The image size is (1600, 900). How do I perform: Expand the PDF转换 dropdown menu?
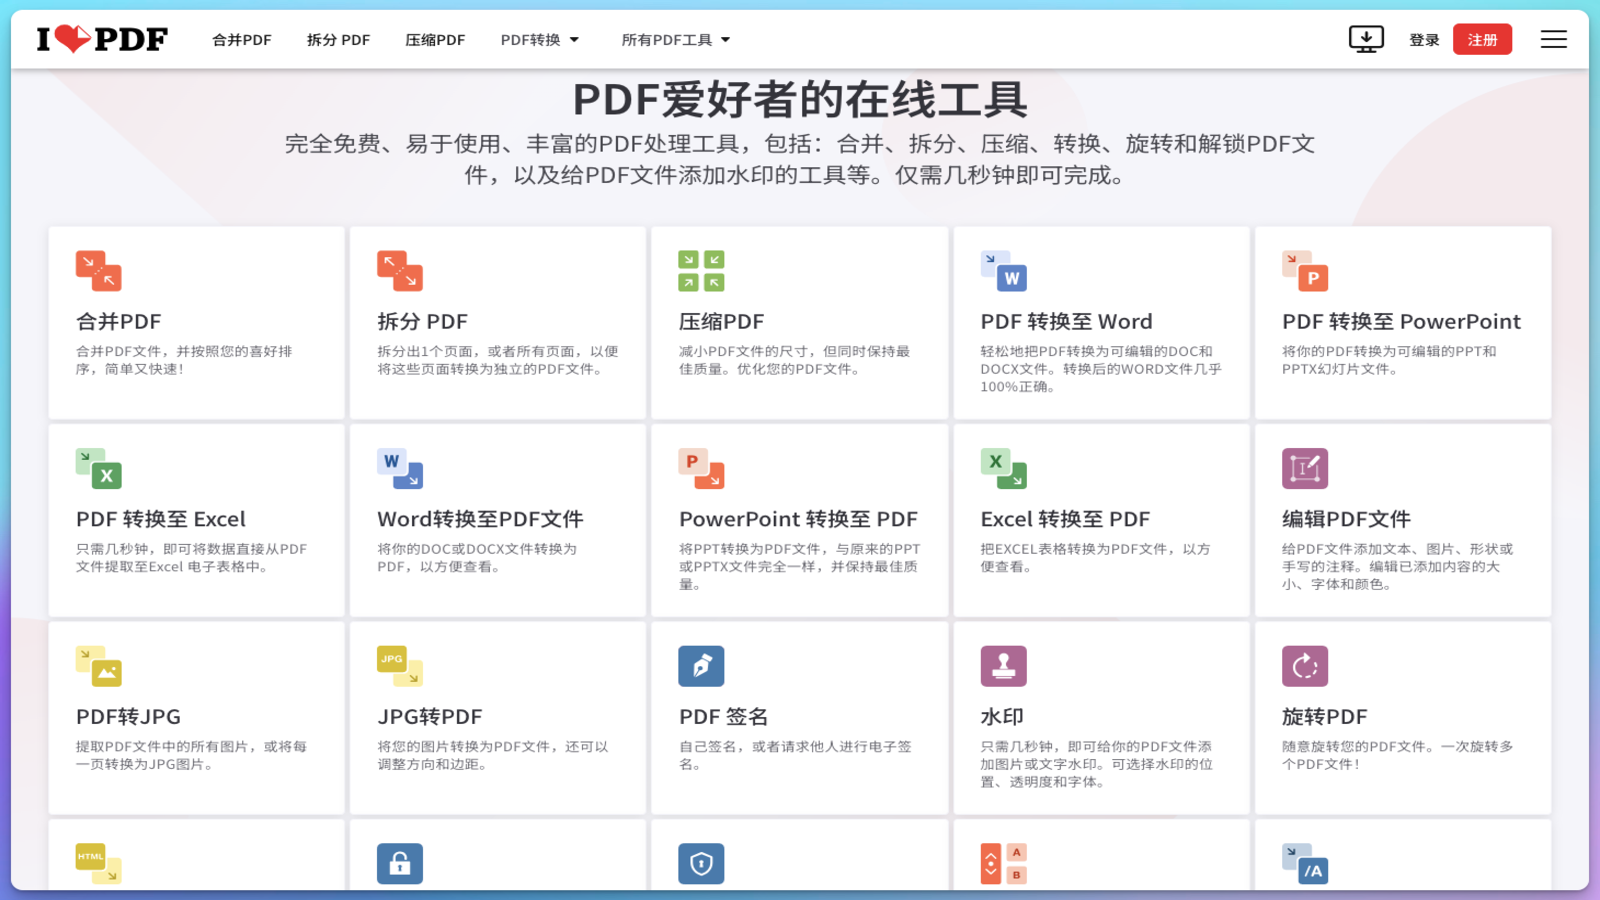coord(540,40)
